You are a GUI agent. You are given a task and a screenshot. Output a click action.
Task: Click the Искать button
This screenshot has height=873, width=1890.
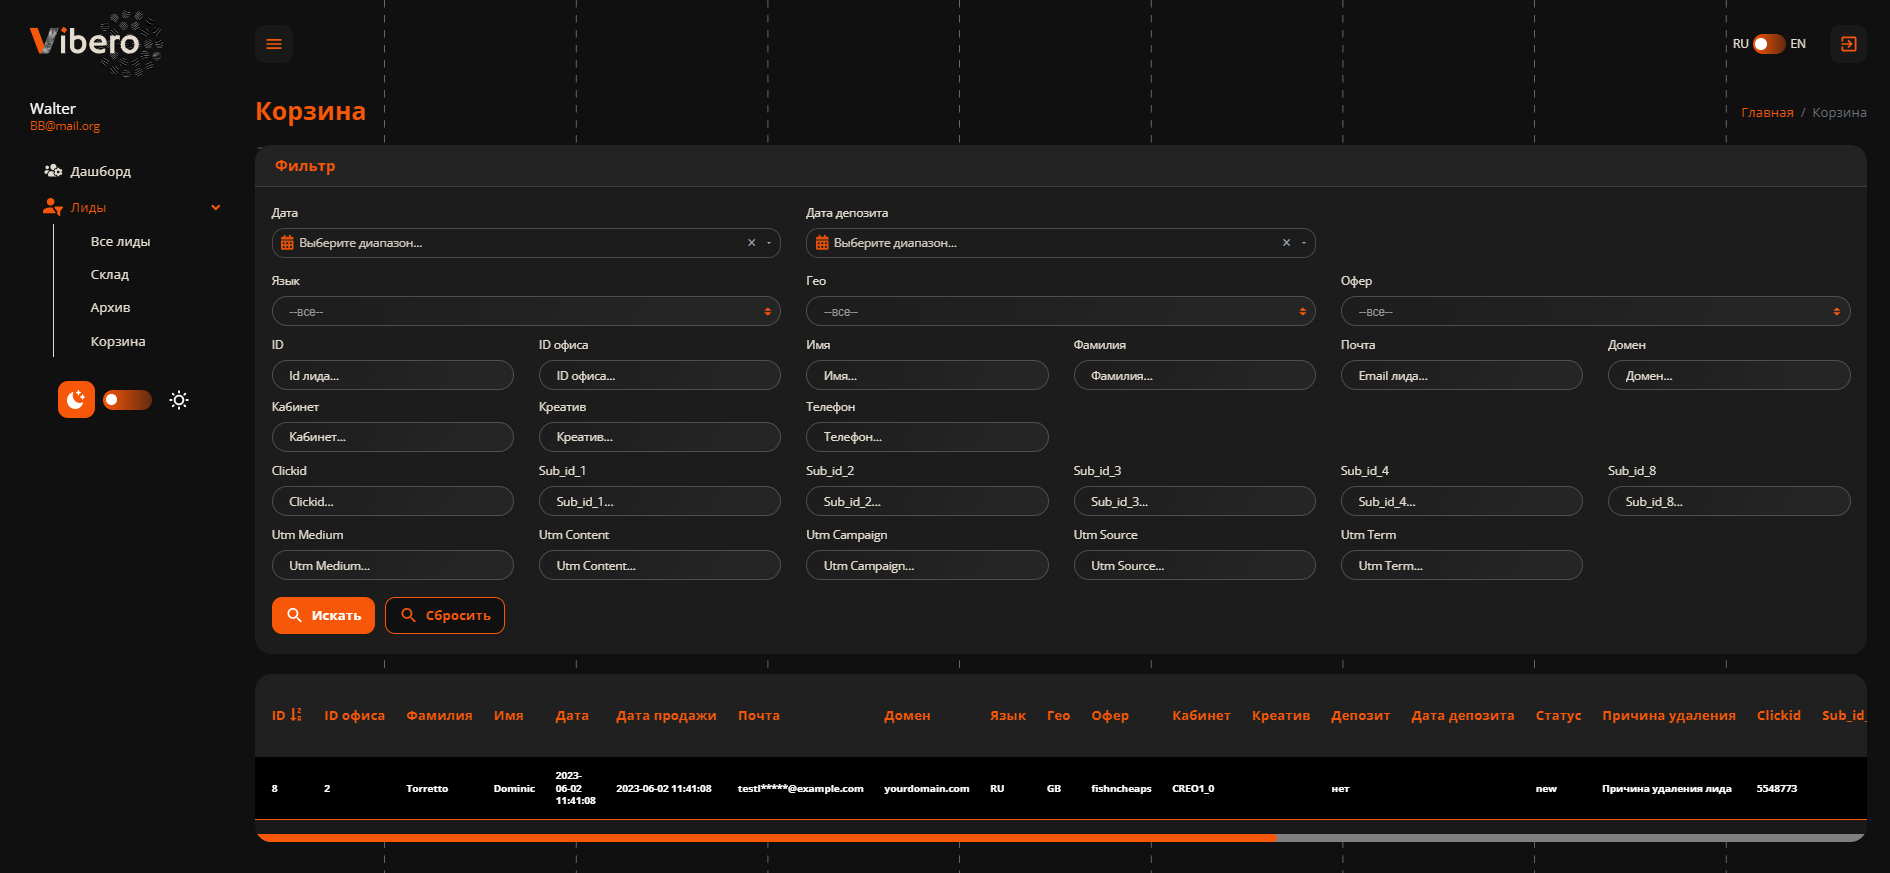(323, 616)
